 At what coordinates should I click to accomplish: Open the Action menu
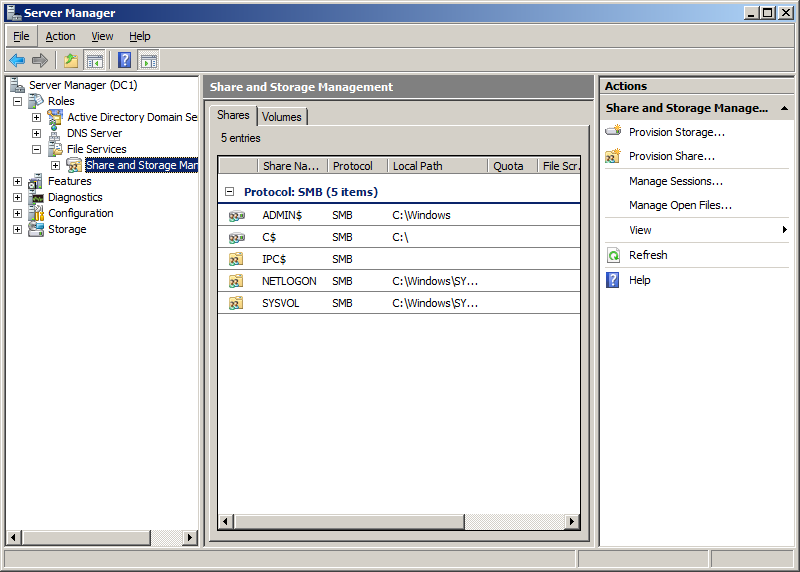[x=60, y=36]
